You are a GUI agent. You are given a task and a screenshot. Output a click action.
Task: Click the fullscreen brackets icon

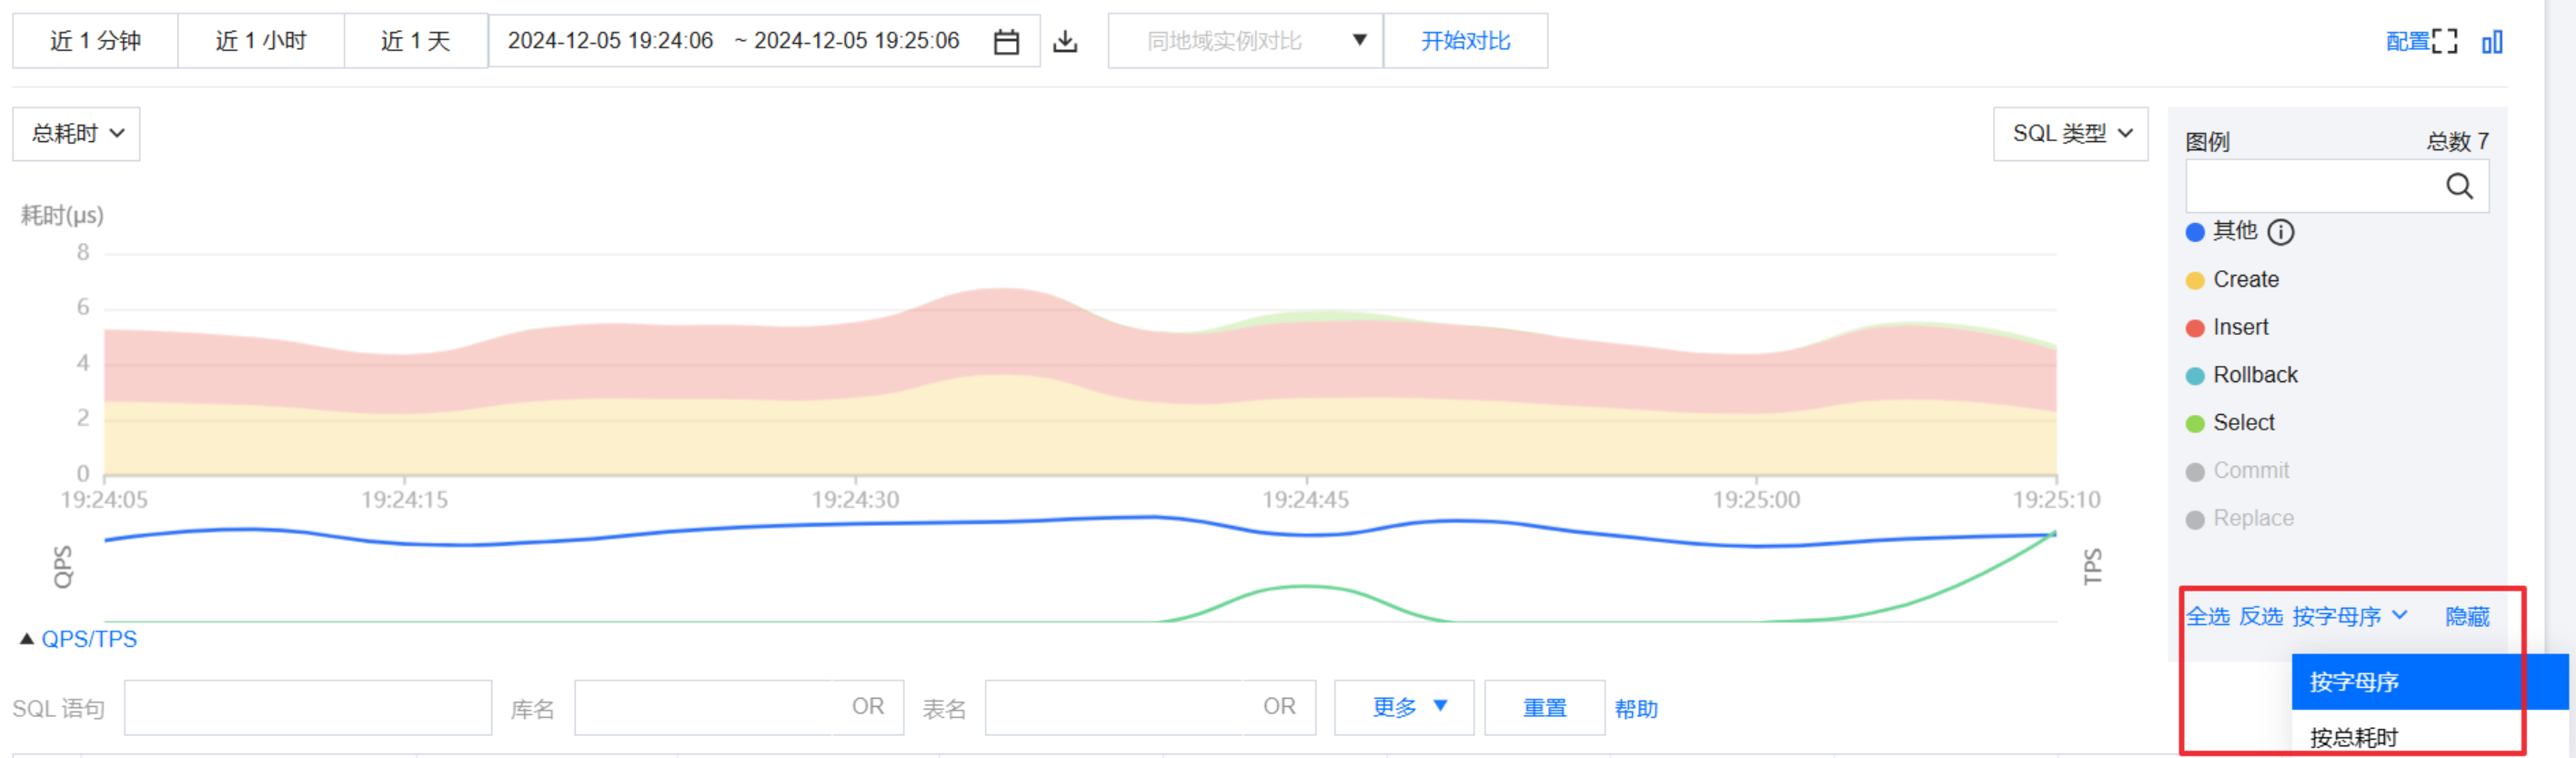tap(2445, 42)
